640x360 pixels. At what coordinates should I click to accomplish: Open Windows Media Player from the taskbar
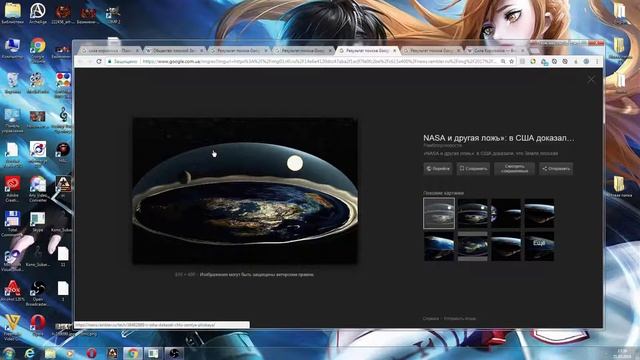[70, 353]
